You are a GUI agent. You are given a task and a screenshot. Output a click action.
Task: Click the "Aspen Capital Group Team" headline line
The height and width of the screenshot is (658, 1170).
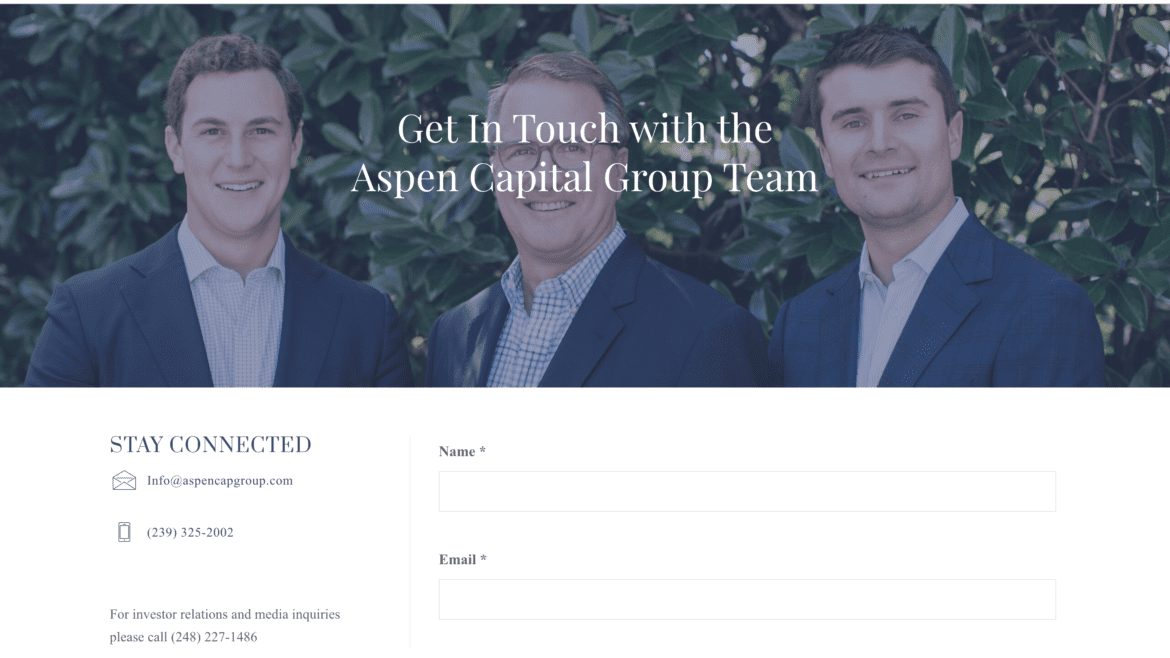coord(585,178)
